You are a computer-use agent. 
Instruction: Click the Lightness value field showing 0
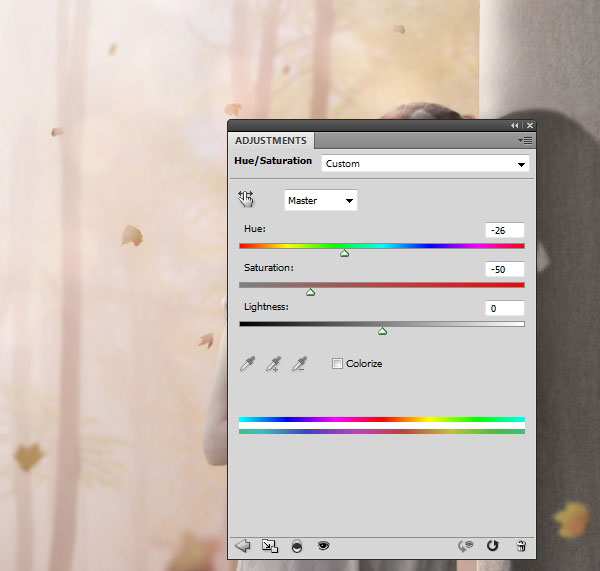tap(505, 308)
